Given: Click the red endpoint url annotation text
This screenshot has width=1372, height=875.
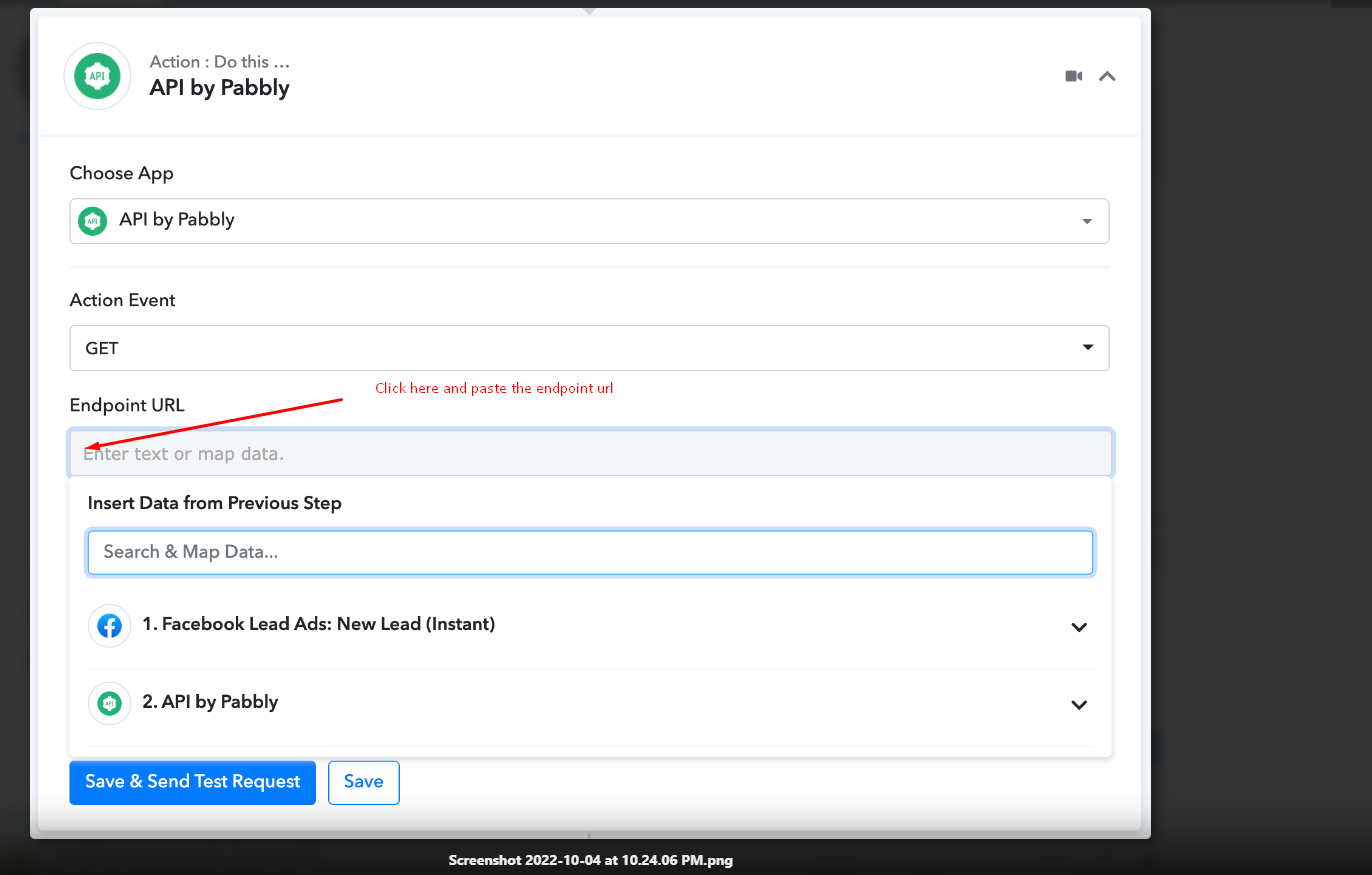Looking at the screenshot, I should pos(494,388).
